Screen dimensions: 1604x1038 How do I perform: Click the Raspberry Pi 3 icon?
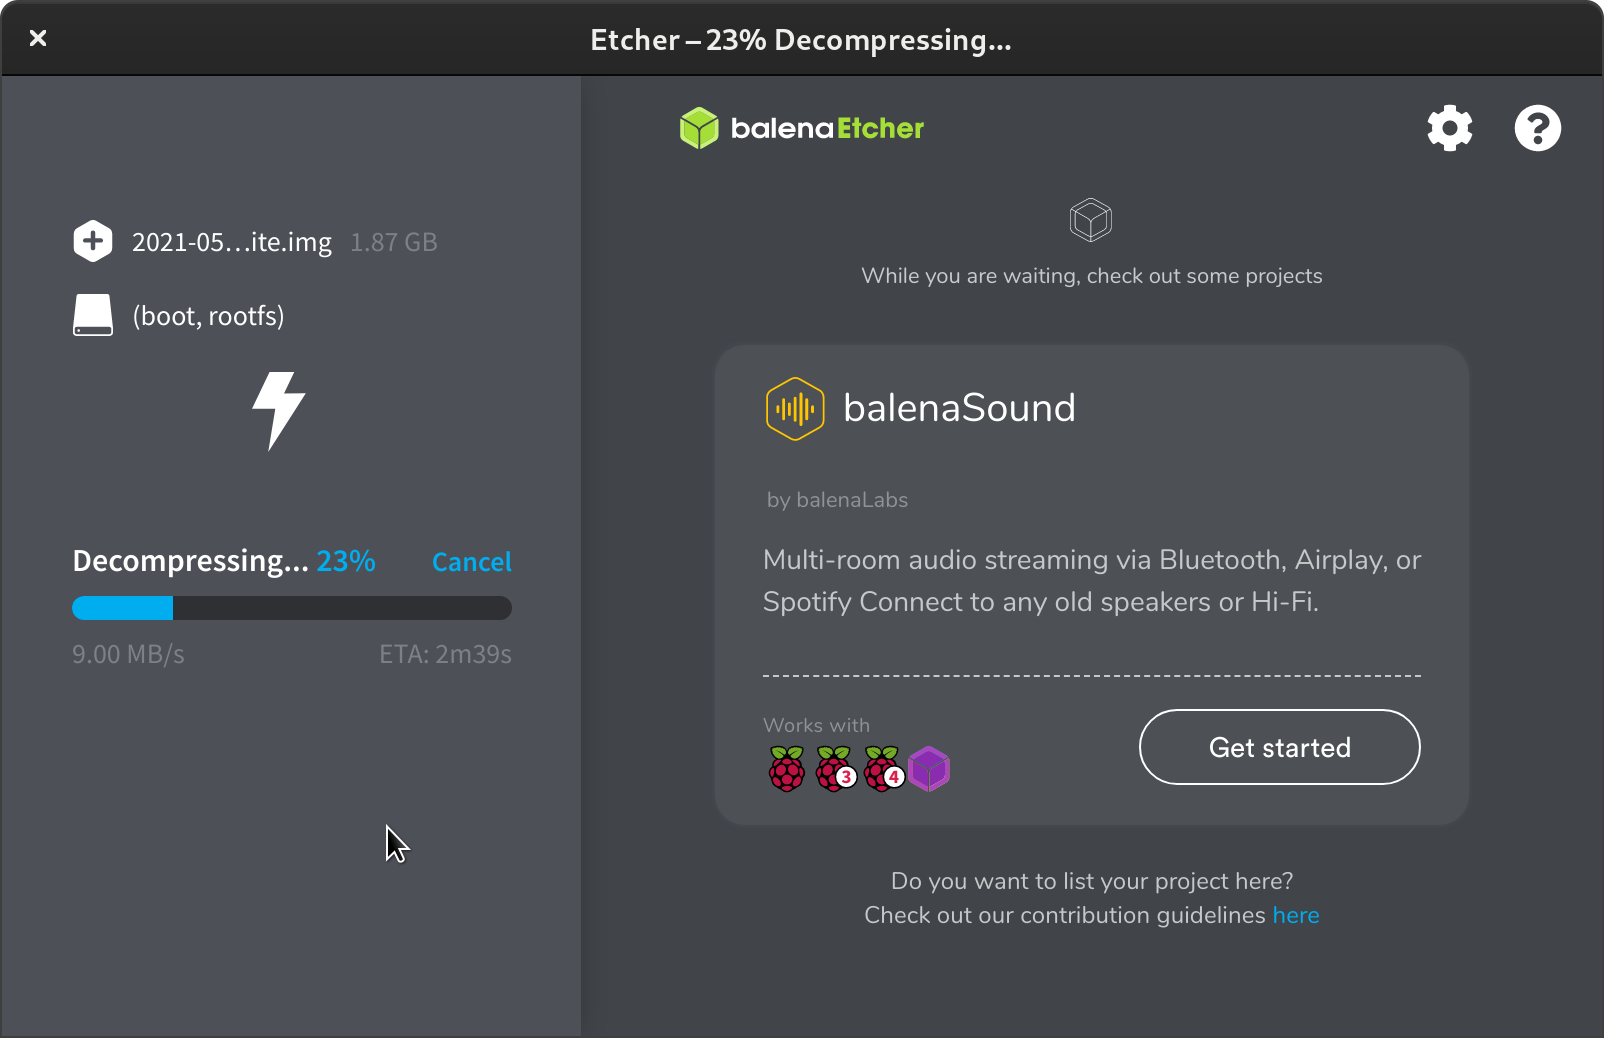coord(835,769)
